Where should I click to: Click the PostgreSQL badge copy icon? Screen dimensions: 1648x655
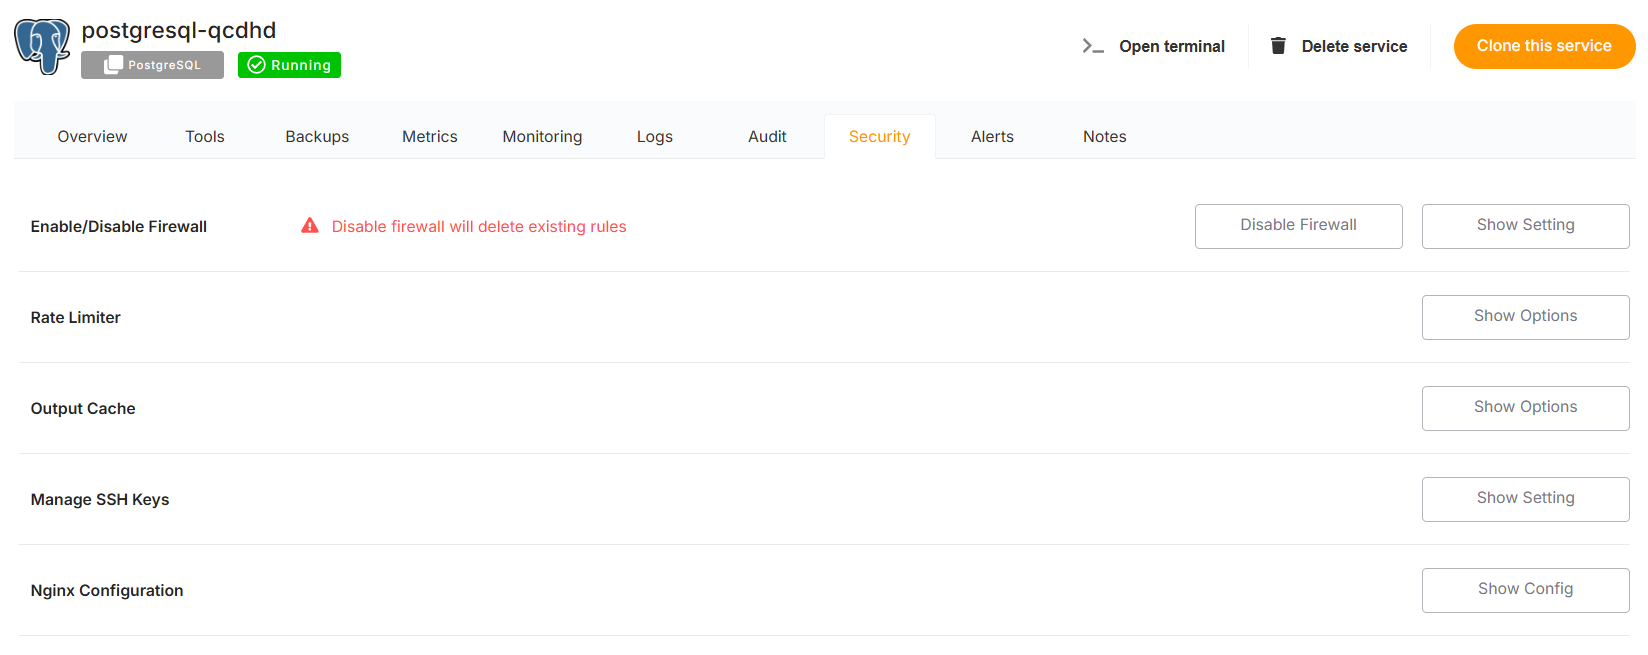point(114,65)
